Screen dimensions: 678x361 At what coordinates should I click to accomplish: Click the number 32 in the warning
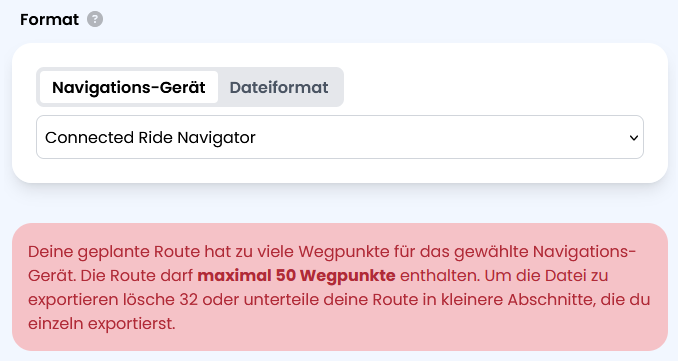[189, 300]
